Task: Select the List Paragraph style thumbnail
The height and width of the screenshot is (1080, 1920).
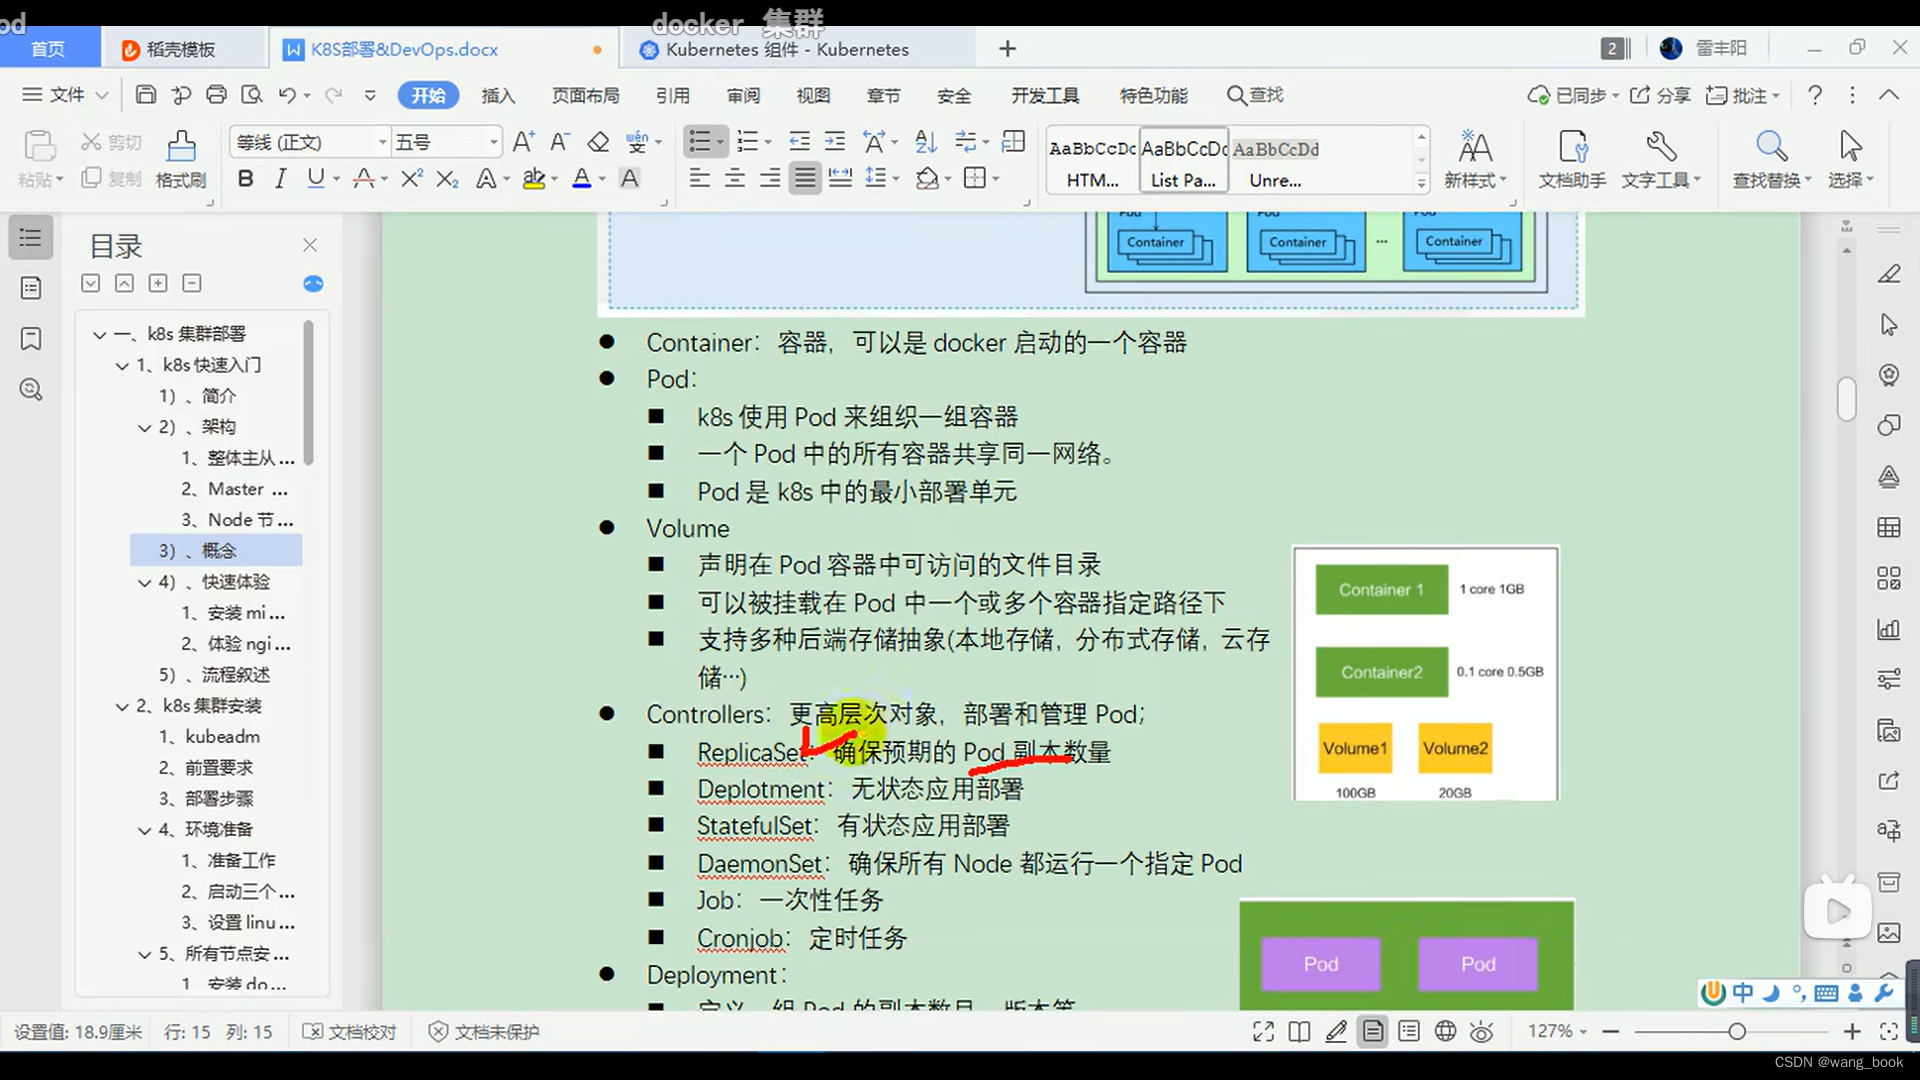Action: click(1184, 160)
